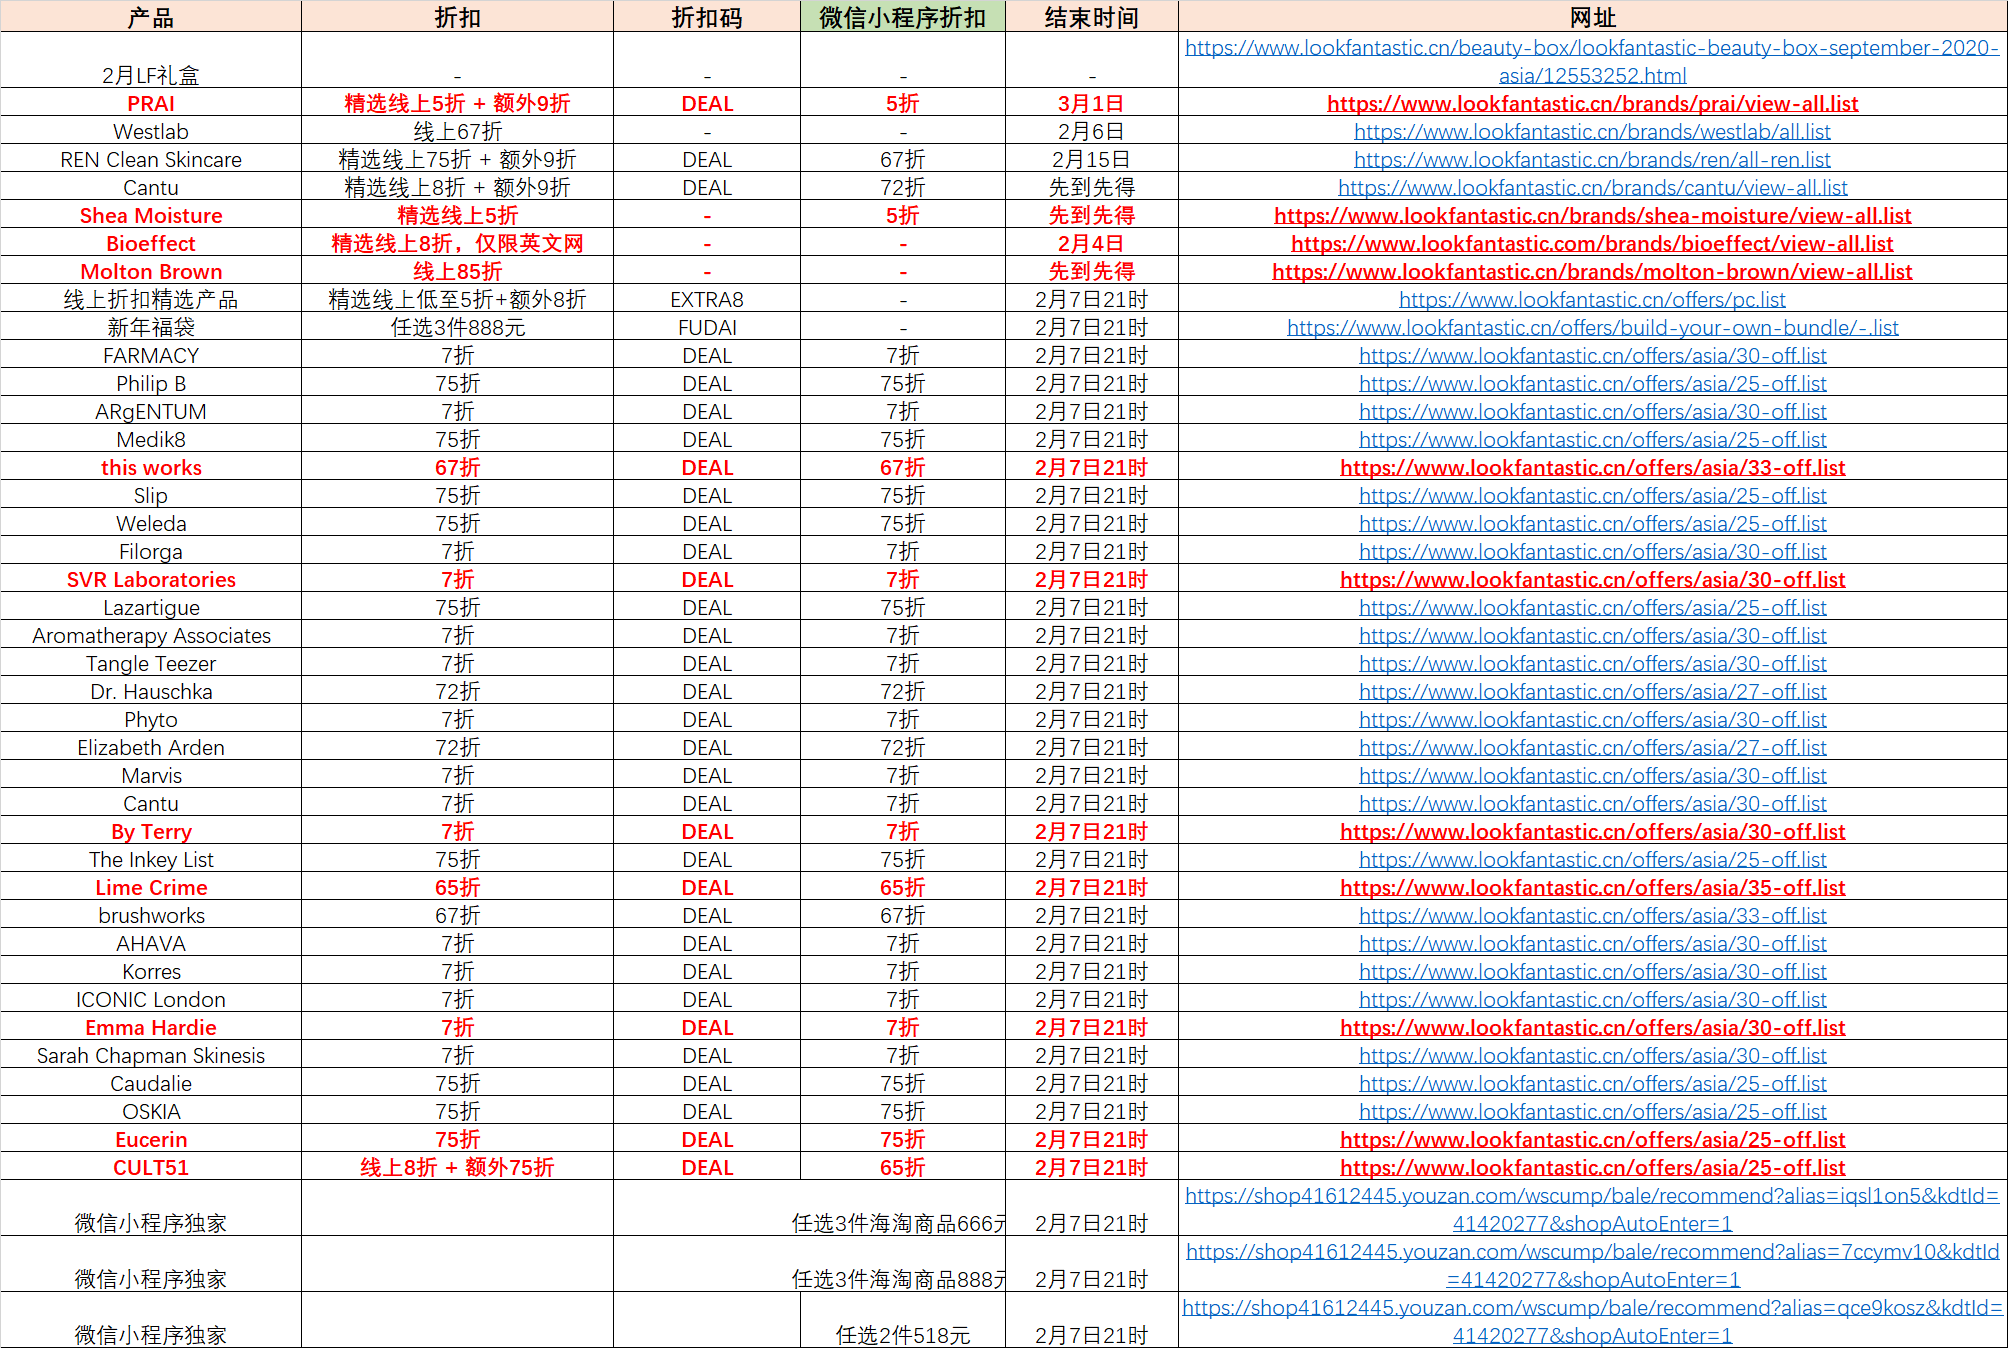The height and width of the screenshot is (1348, 2008).
Task: Select the OSKIA product cell
Action: [x=151, y=1112]
